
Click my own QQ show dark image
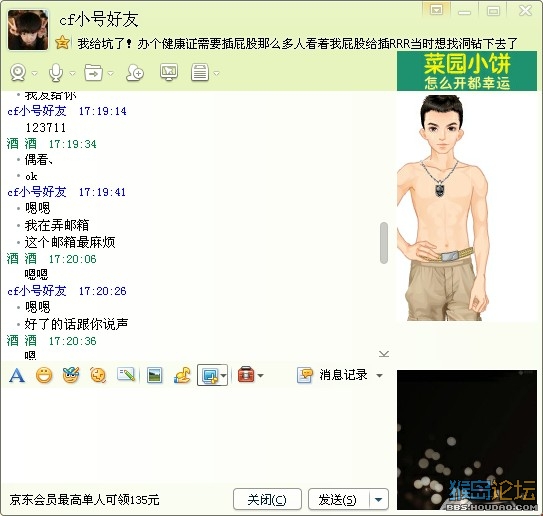click(x=467, y=440)
